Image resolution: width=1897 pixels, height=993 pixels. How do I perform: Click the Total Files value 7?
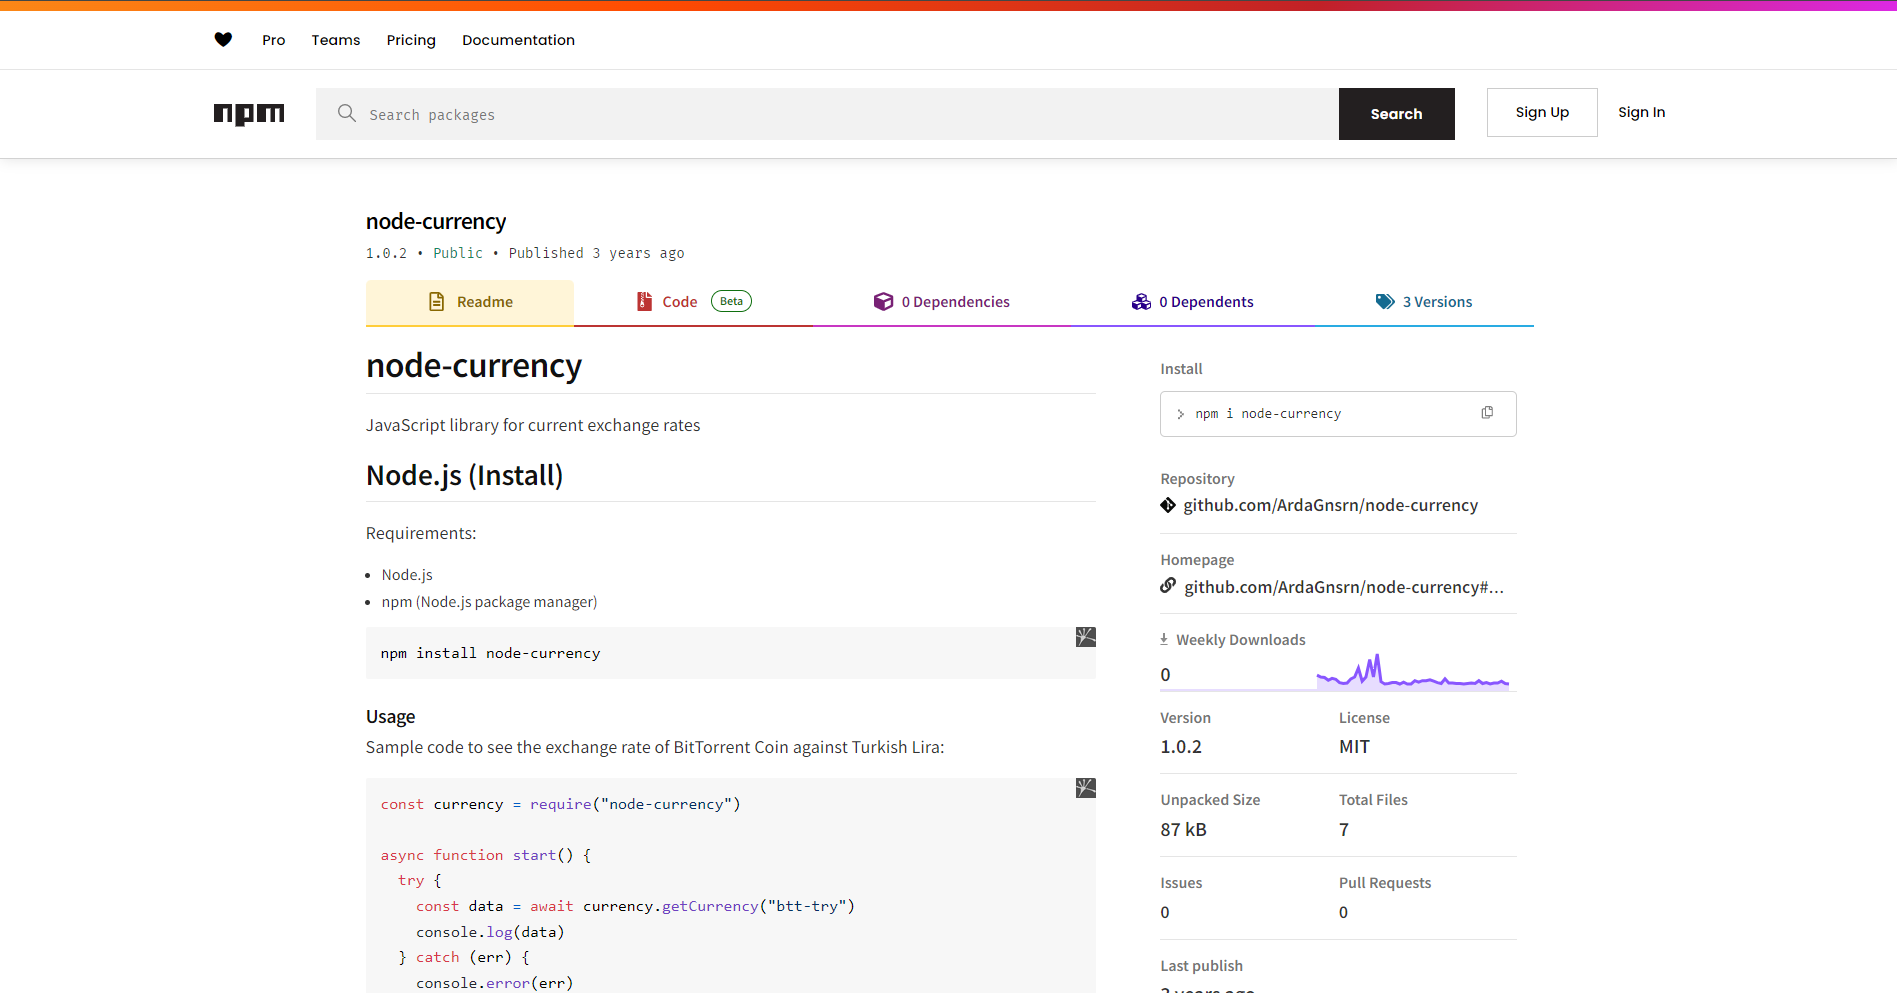1344,830
